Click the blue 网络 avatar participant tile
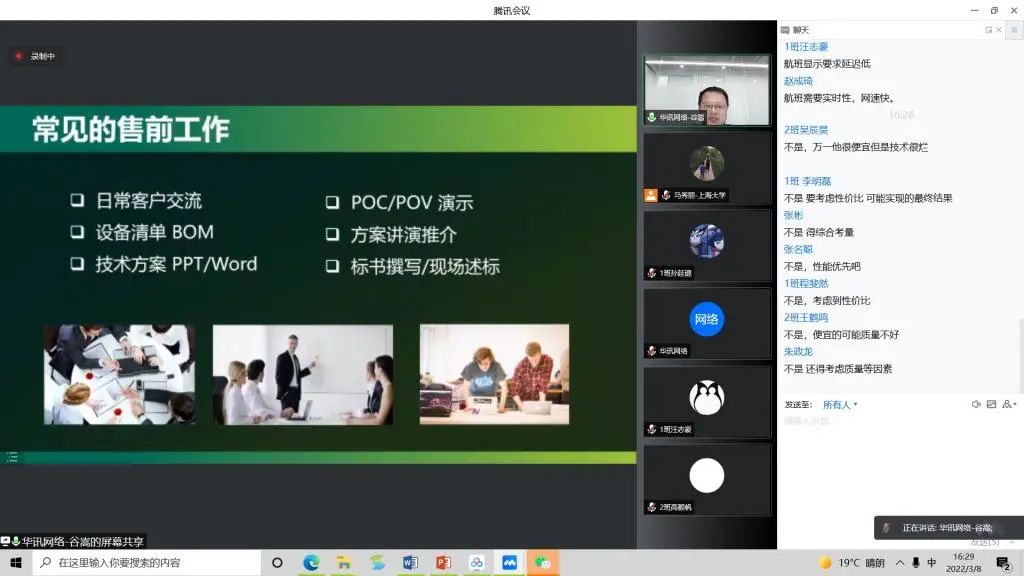This screenshot has width=1024, height=576. (706, 322)
